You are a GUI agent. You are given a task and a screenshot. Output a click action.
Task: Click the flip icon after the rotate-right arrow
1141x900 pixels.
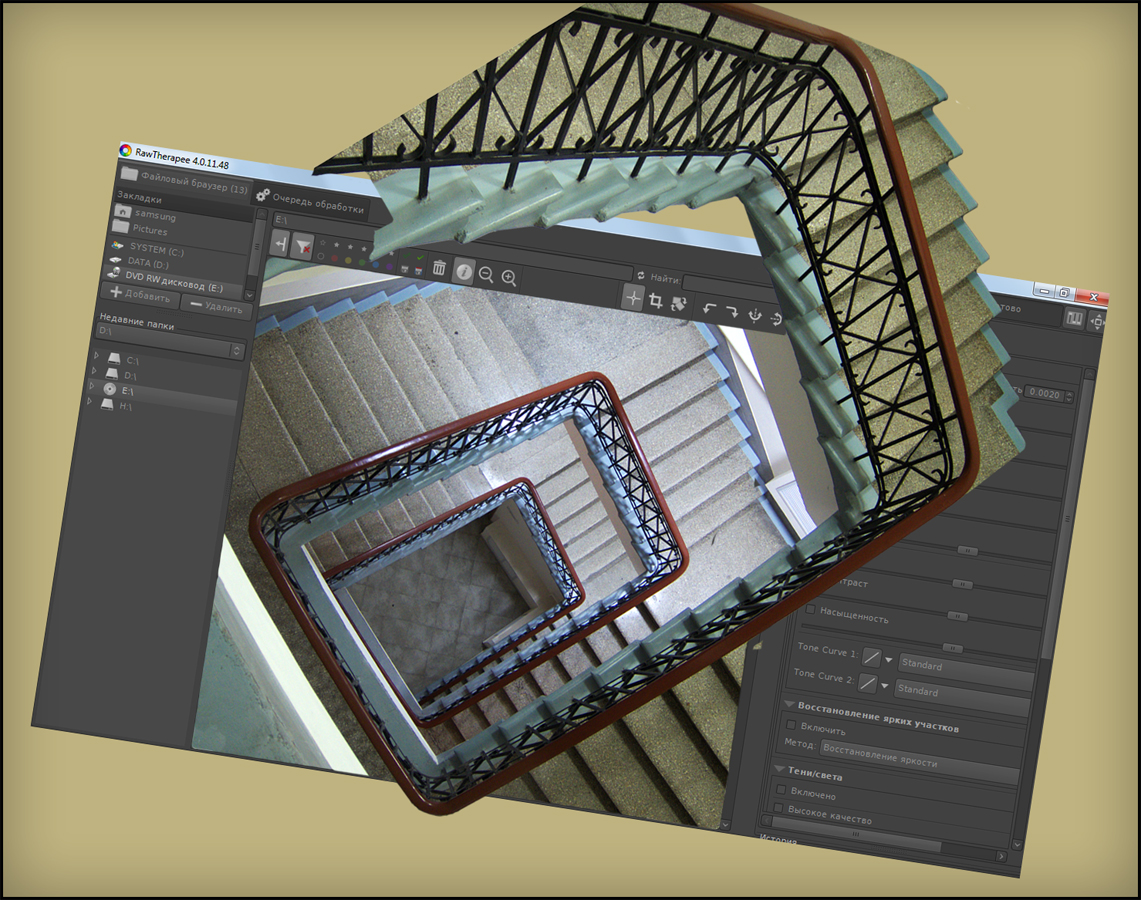(755, 314)
